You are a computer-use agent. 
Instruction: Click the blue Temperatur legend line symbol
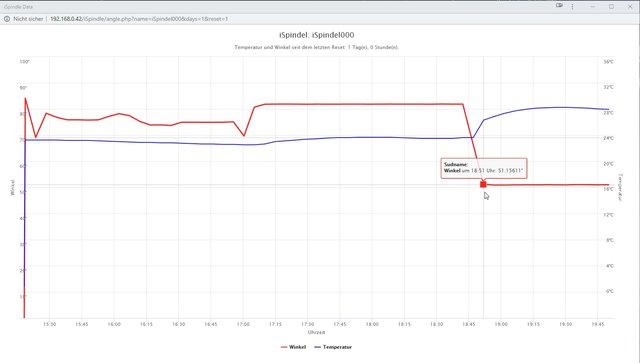[x=318, y=347]
